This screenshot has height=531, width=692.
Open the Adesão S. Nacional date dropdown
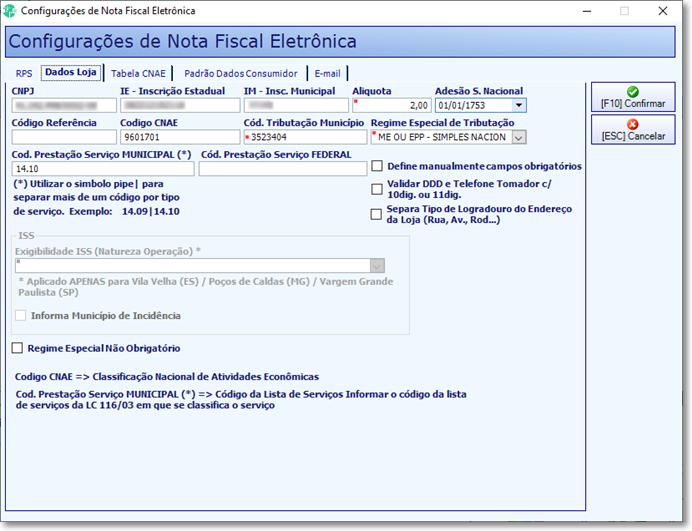[519, 105]
